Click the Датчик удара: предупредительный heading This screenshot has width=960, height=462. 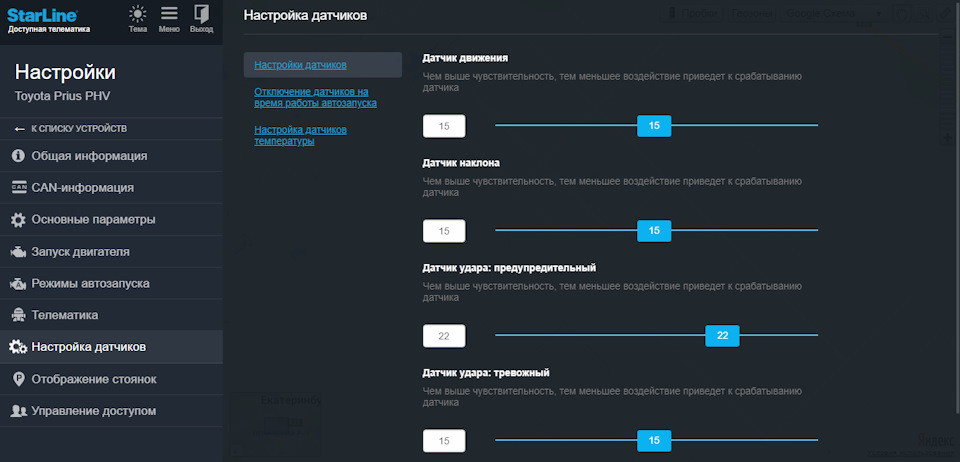tap(509, 267)
